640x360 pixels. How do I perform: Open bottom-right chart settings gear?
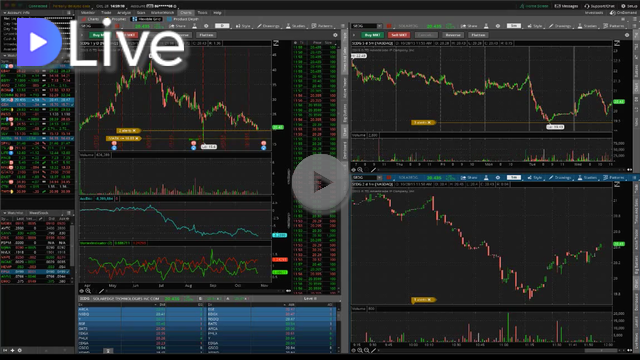[498, 178]
